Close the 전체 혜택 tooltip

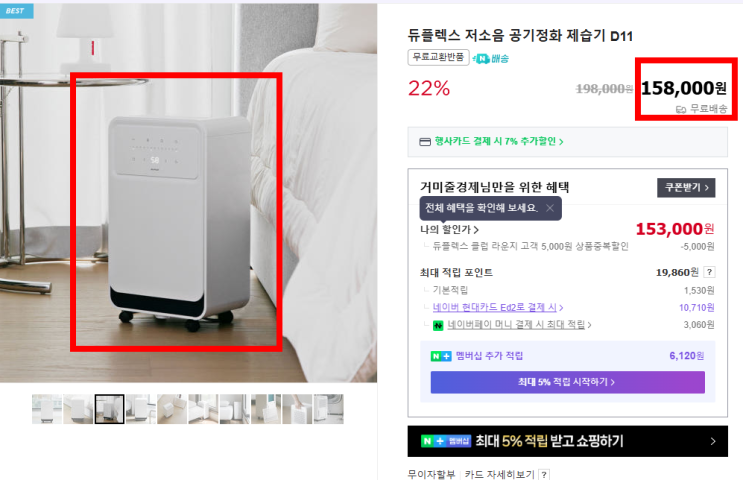550,208
